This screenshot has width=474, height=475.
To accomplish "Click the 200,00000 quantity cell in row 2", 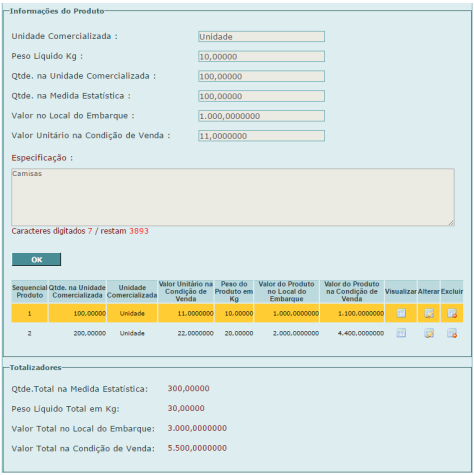I will (x=77, y=333).
